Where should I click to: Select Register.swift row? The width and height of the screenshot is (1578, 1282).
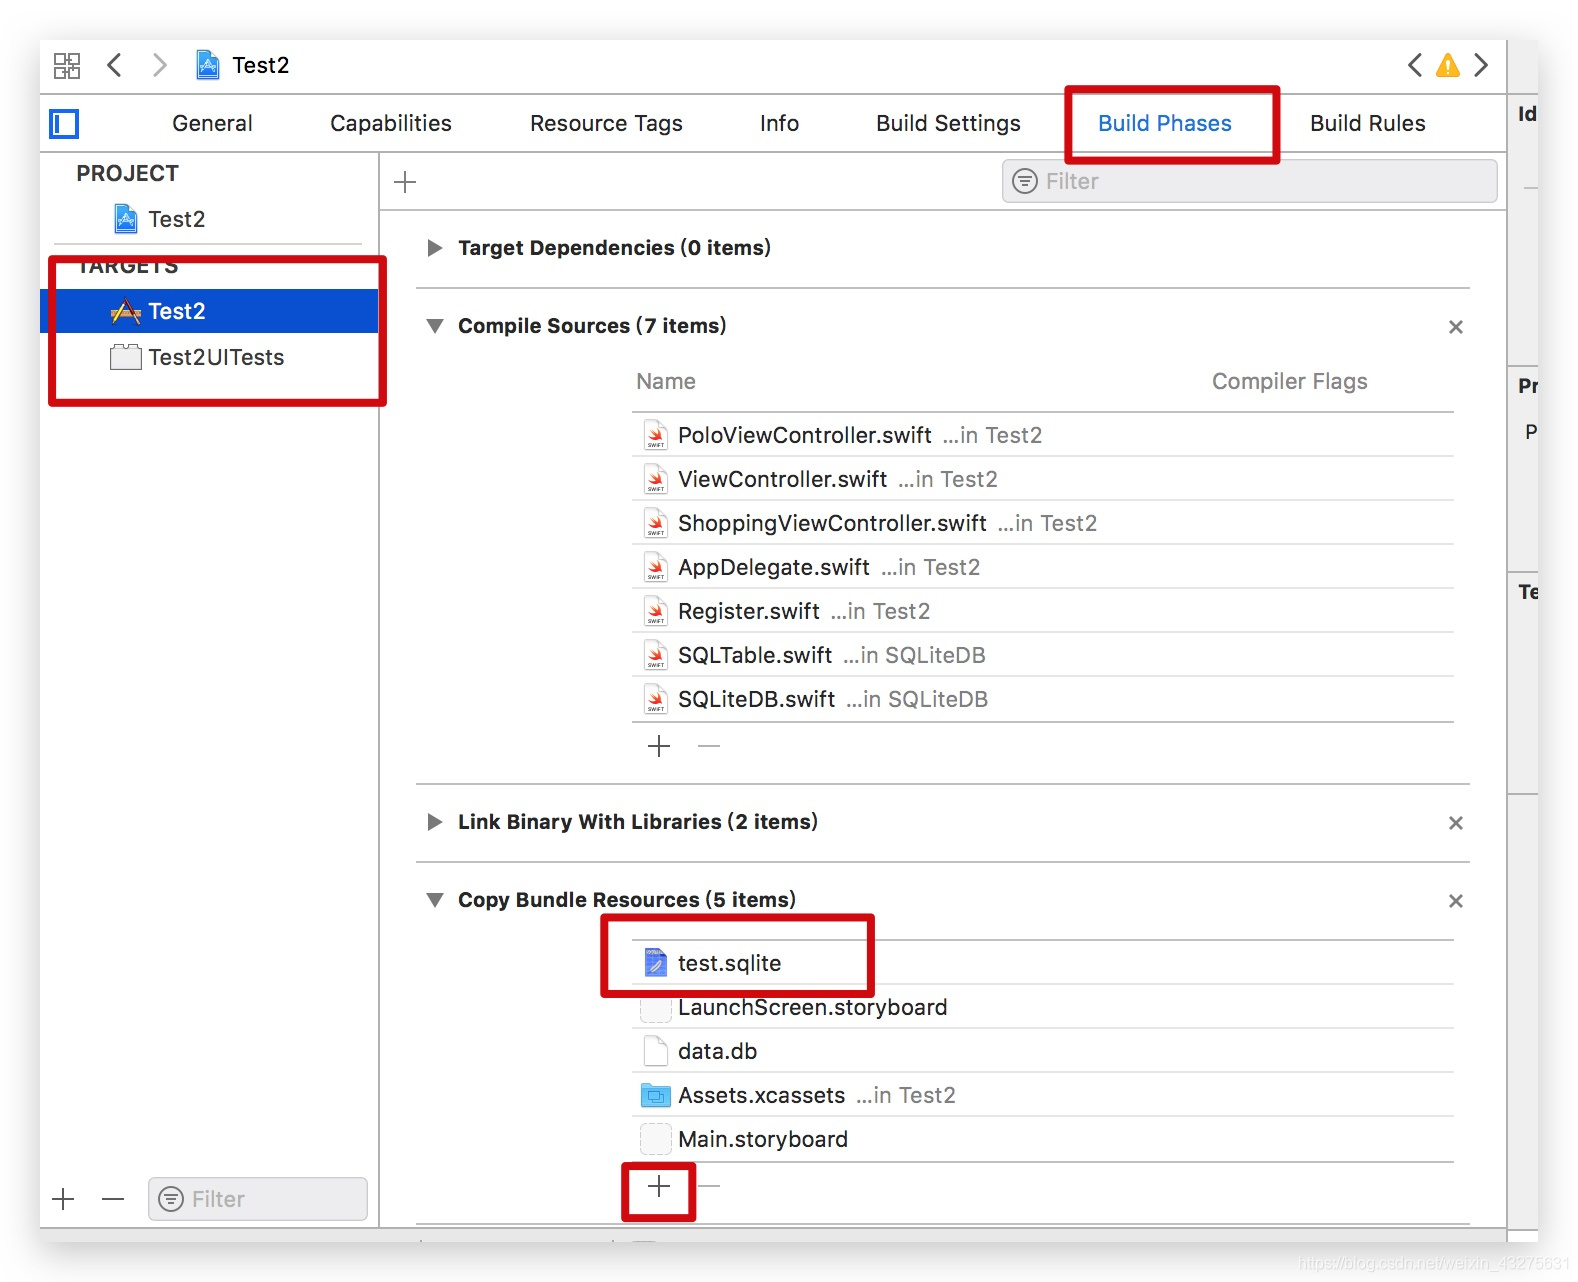[1043, 611]
